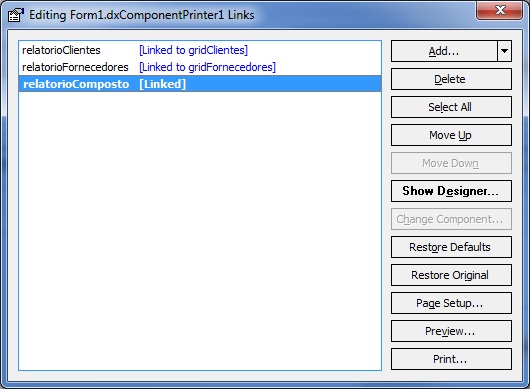Choose Select All button
Viewport: 530px width, 389px height.
point(451,107)
